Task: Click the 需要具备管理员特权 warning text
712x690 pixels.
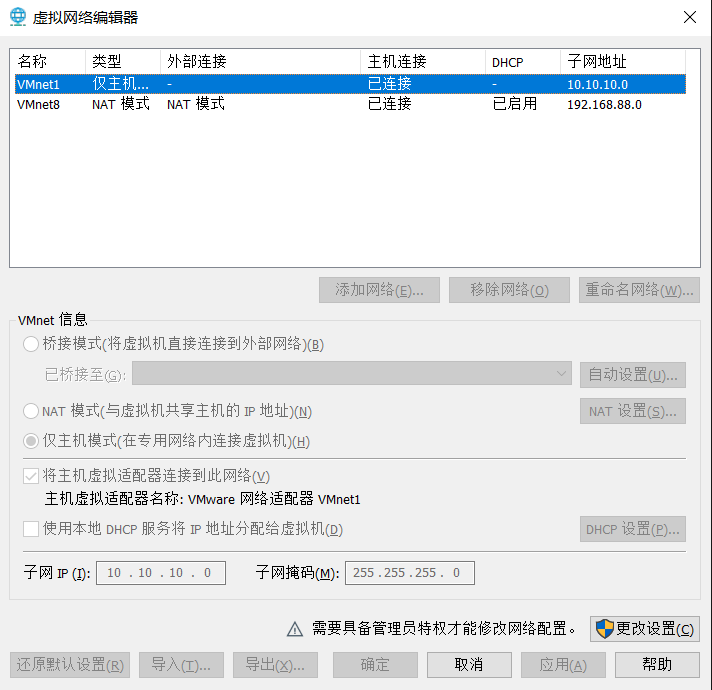Action: [x=444, y=629]
